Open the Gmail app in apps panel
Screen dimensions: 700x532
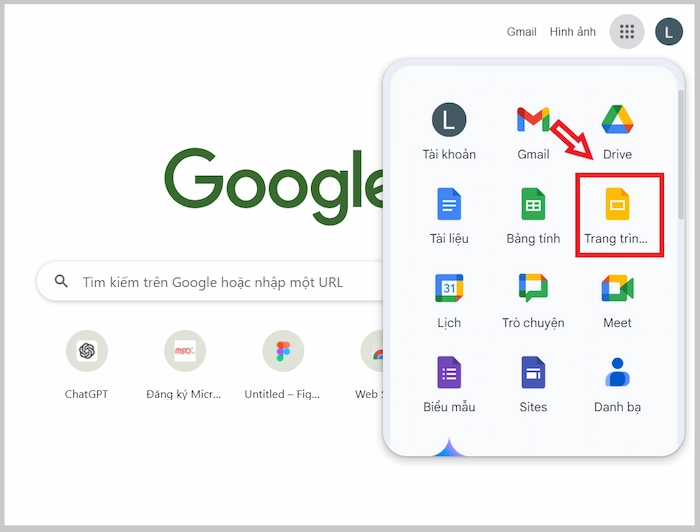pos(533,132)
